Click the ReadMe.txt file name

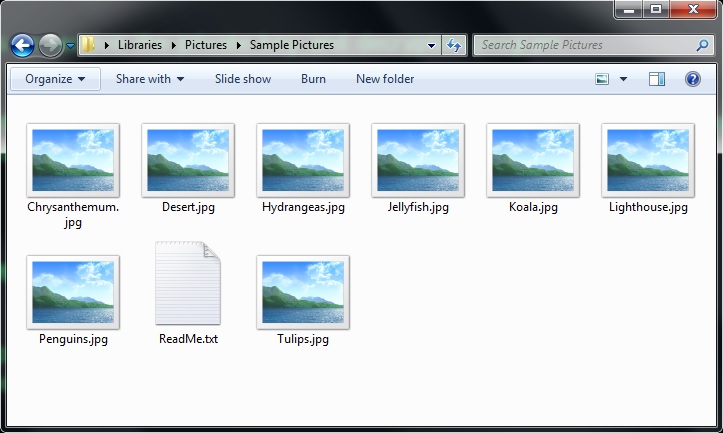click(x=188, y=339)
